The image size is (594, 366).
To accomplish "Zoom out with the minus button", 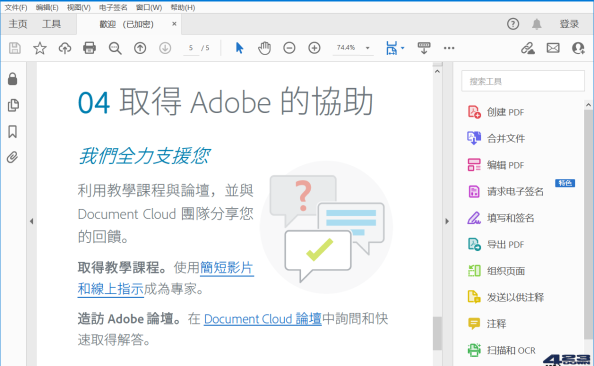I will pyautogui.click(x=289, y=48).
